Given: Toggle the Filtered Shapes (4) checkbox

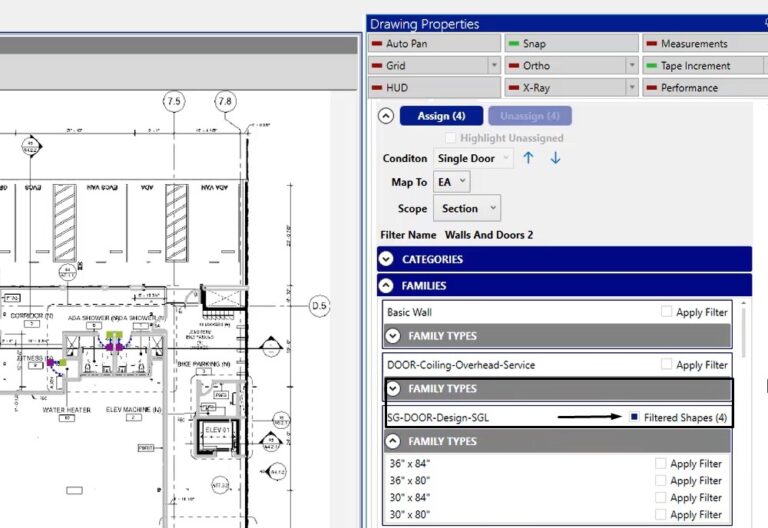Looking at the screenshot, I should coord(634,417).
